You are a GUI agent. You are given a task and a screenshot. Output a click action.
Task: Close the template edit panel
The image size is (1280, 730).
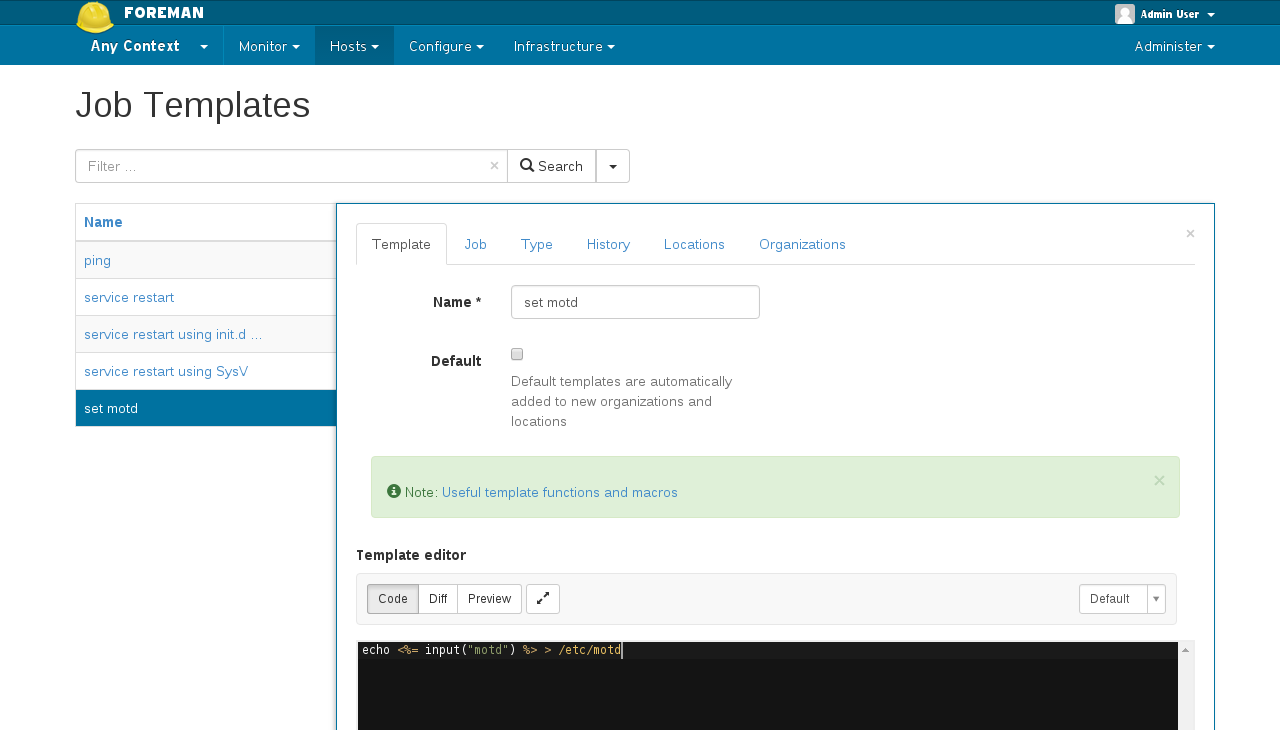pyautogui.click(x=1190, y=234)
